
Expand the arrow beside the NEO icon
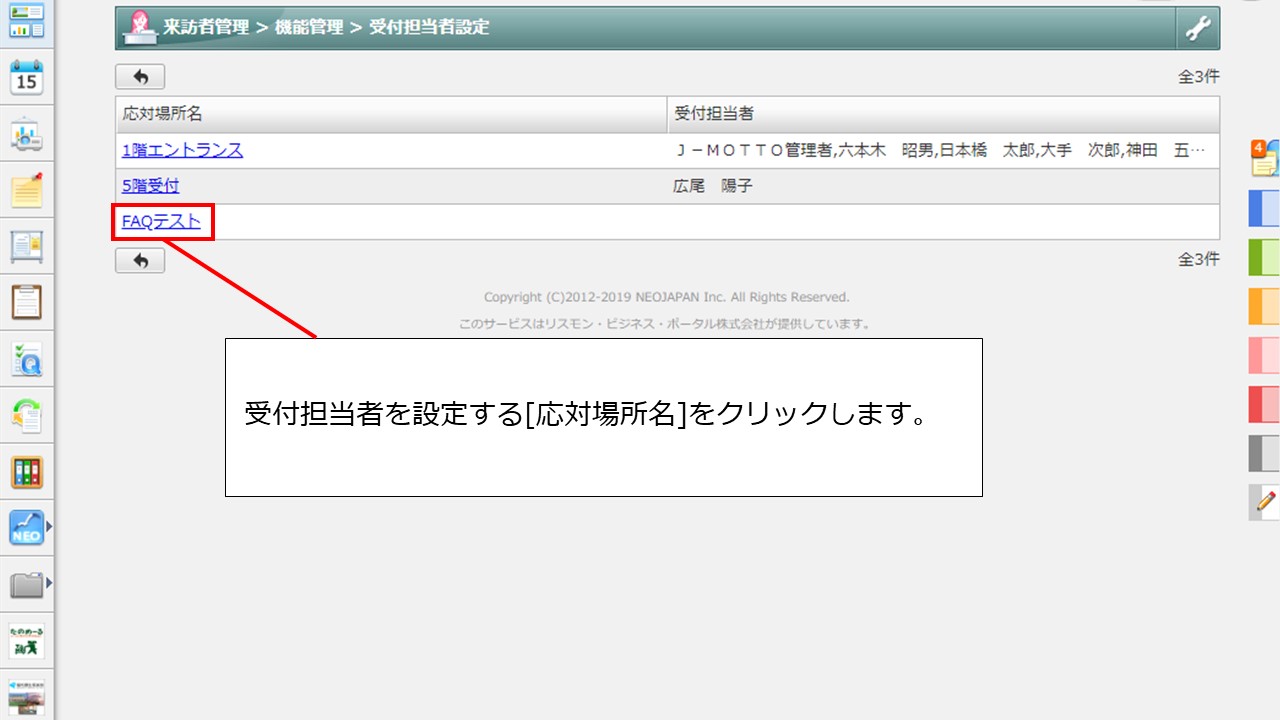point(48,526)
